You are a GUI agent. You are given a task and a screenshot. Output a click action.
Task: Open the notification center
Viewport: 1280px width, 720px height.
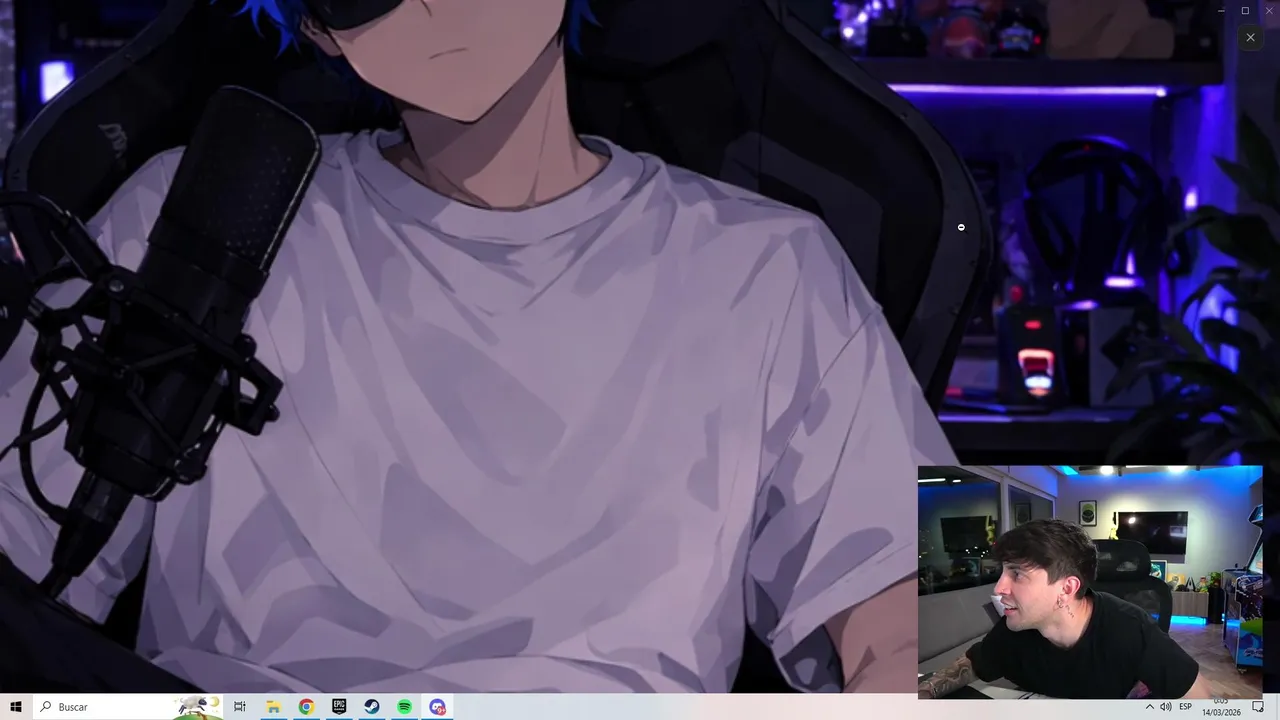tap(1258, 707)
